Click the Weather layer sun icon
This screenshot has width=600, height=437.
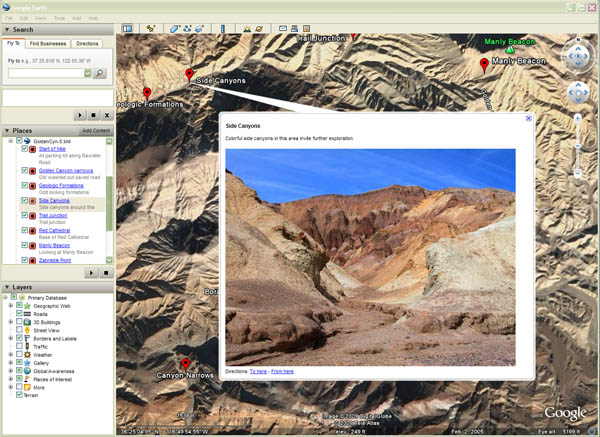pyautogui.click(x=27, y=355)
